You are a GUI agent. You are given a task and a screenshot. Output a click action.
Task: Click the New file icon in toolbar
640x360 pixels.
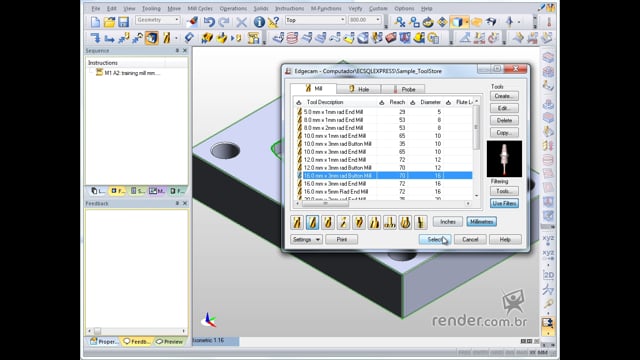[x=95, y=22]
